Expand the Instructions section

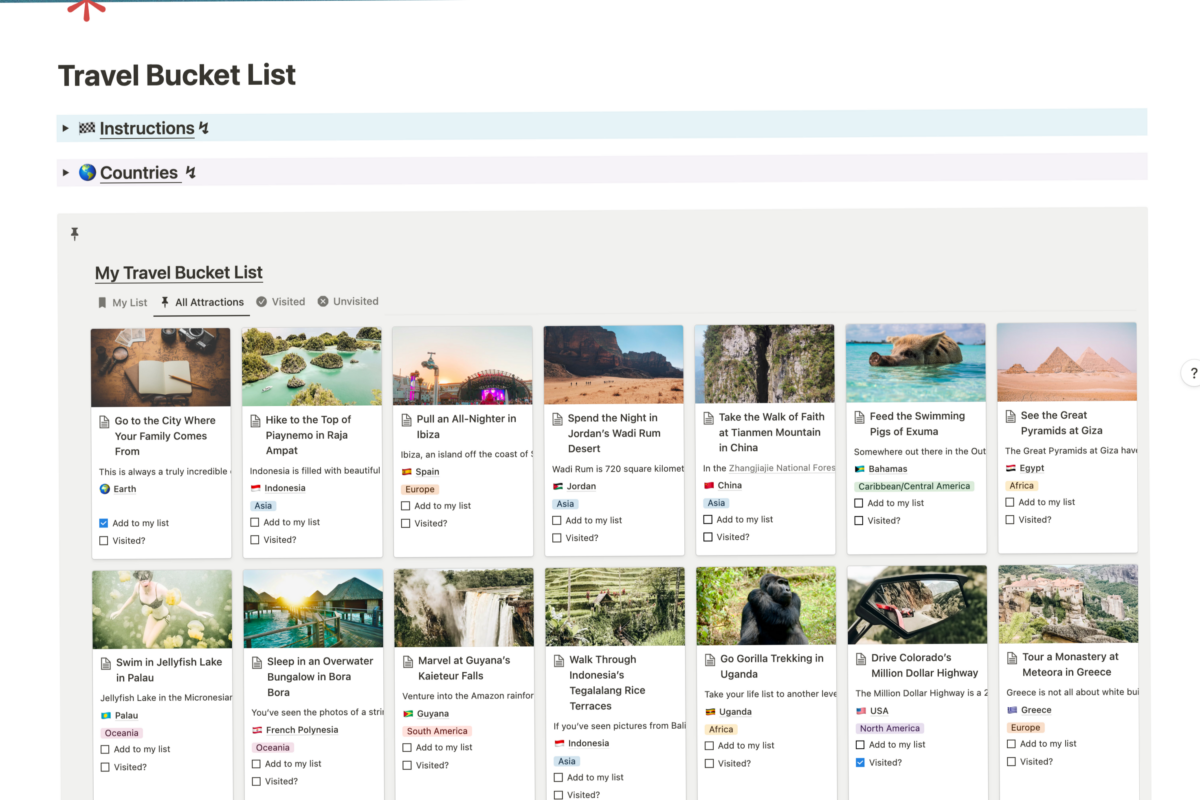point(65,128)
